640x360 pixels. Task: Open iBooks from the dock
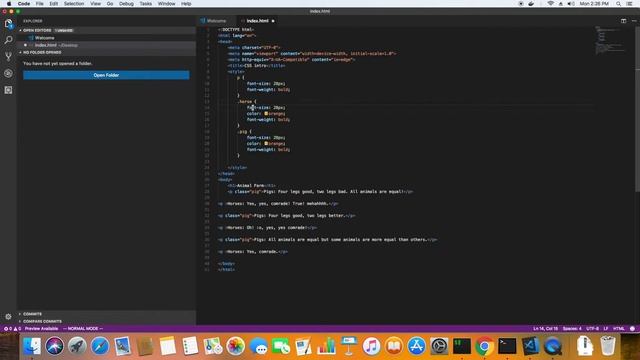[x=394, y=346]
